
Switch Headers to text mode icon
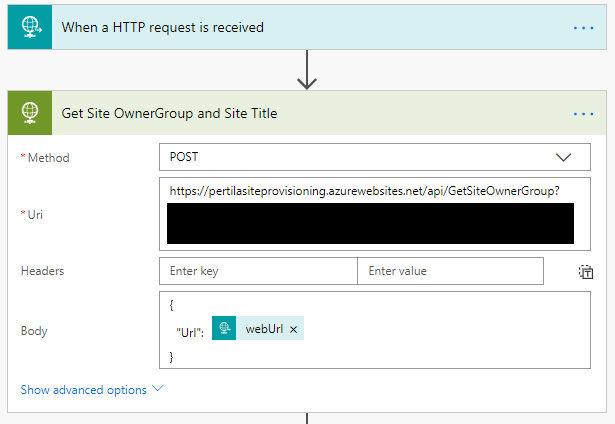pos(586,271)
